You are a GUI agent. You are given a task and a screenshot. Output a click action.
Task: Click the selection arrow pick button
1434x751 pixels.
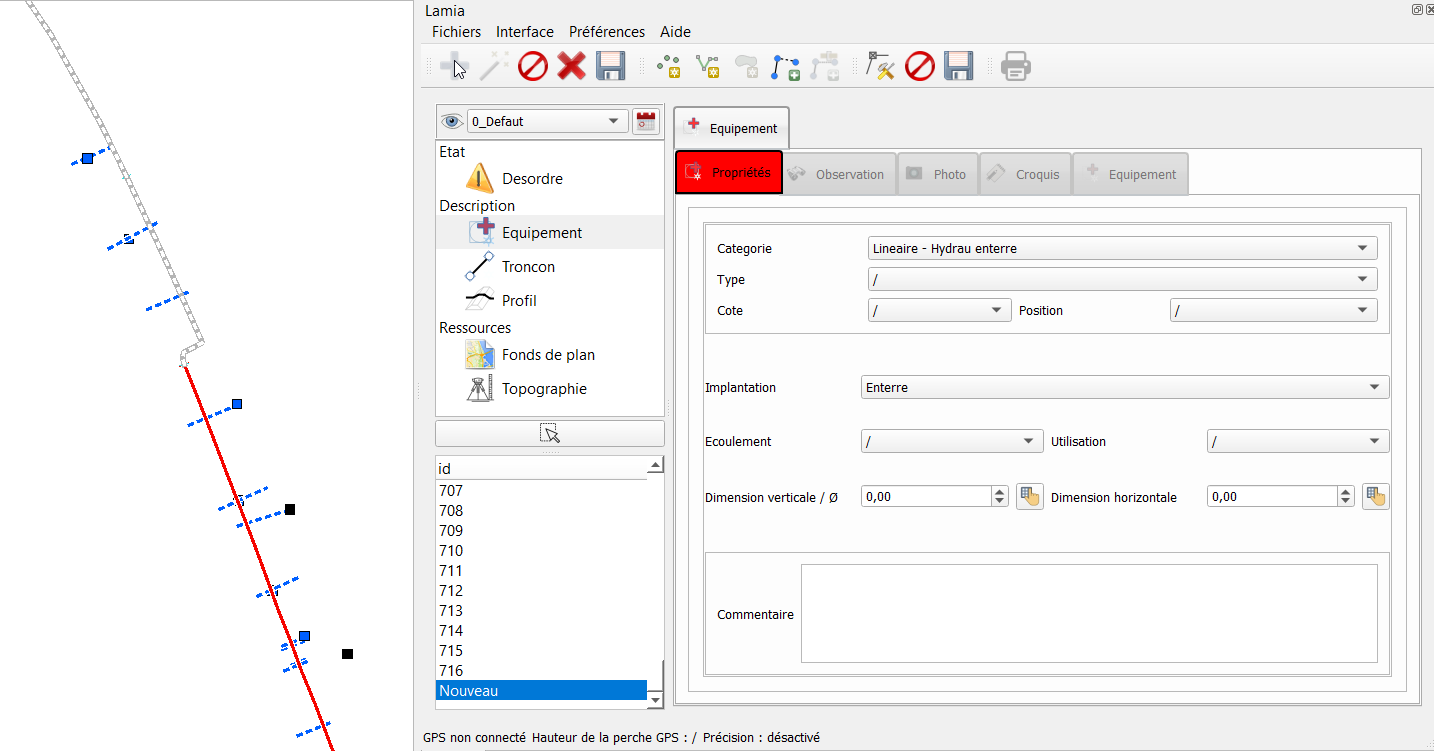pos(550,433)
